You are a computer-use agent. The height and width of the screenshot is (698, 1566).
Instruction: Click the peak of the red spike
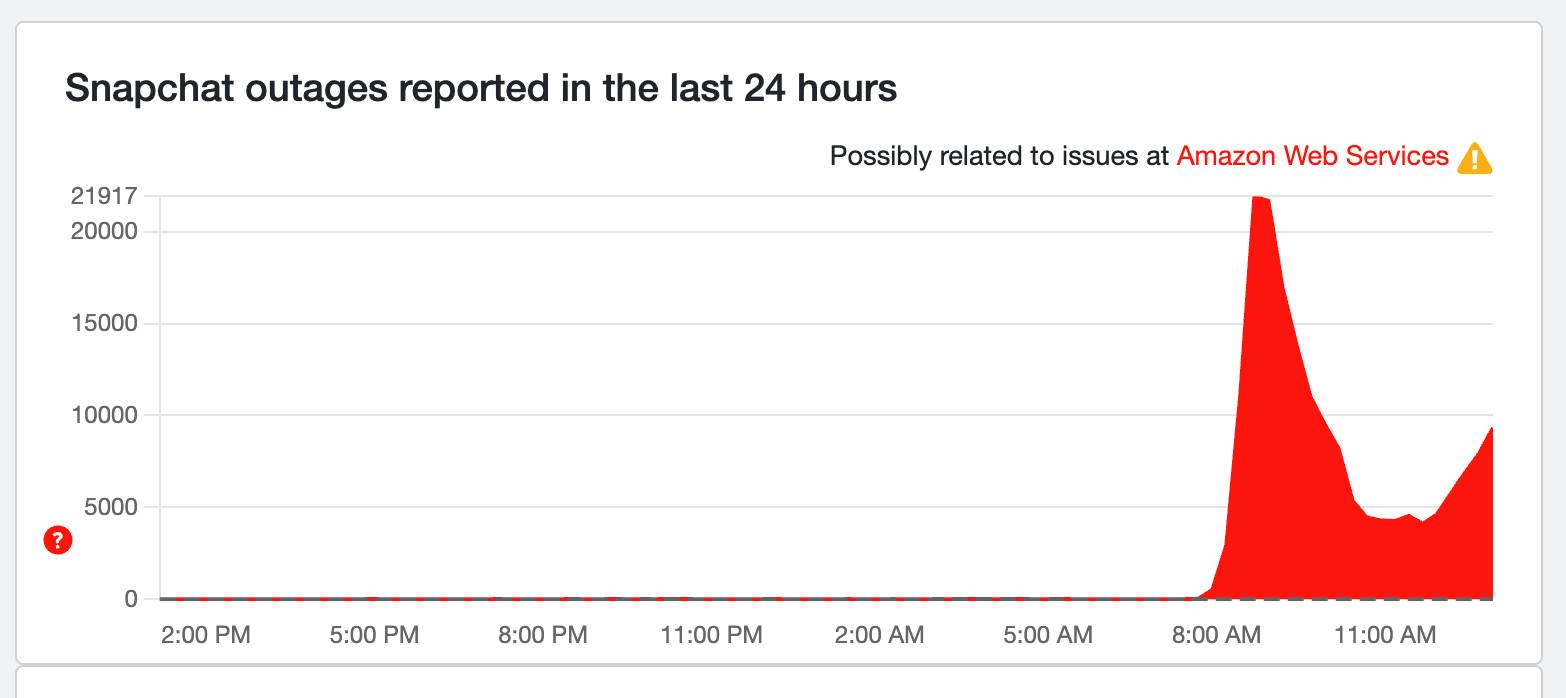(x=1258, y=199)
